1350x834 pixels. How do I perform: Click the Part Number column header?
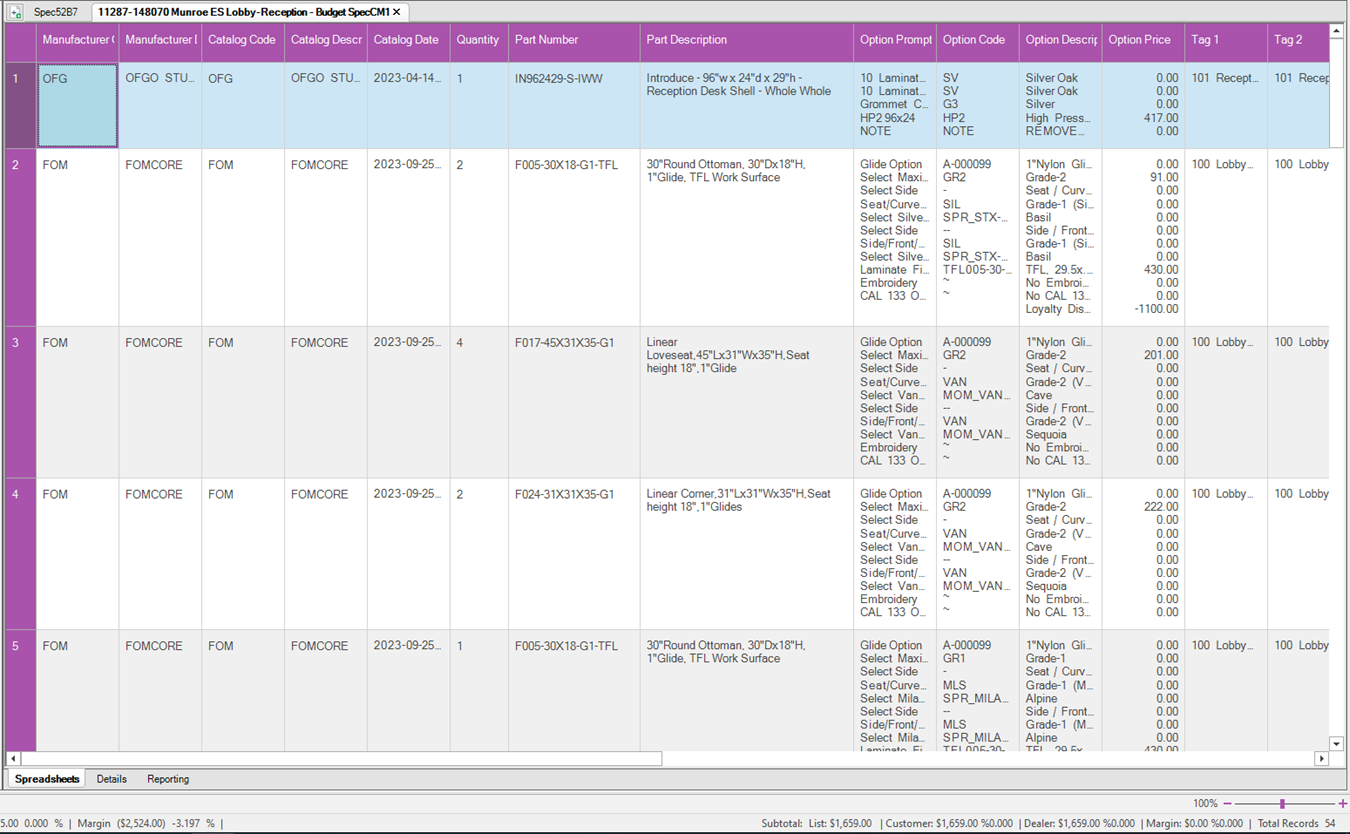click(x=574, y=40)
